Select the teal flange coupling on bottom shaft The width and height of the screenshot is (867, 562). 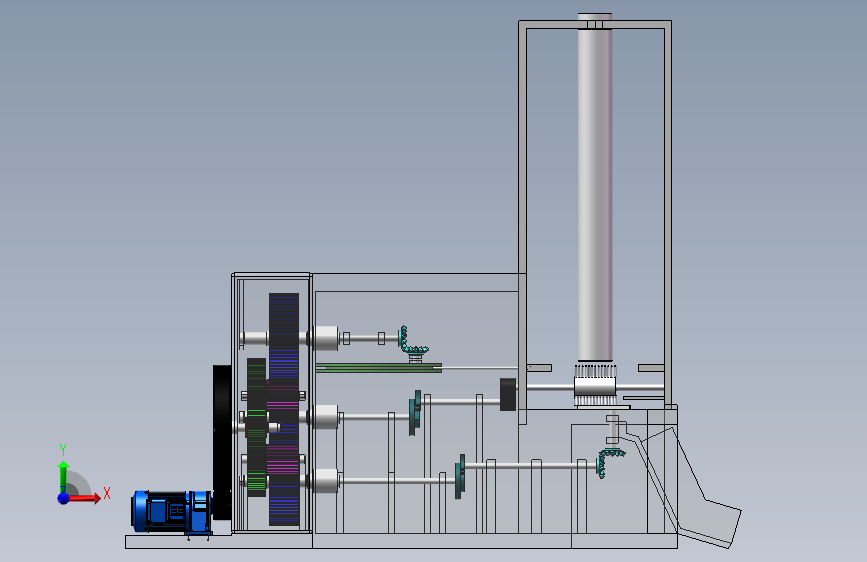coord(460,476)
